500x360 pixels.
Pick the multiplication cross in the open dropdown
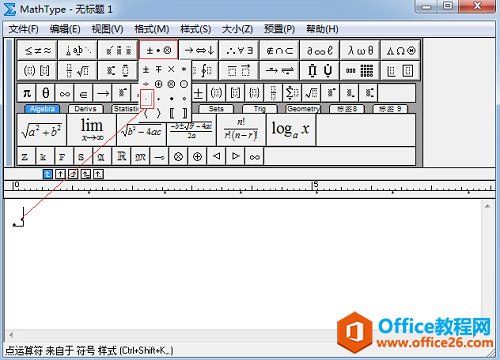pyautogui.click(x=171, y=70)
